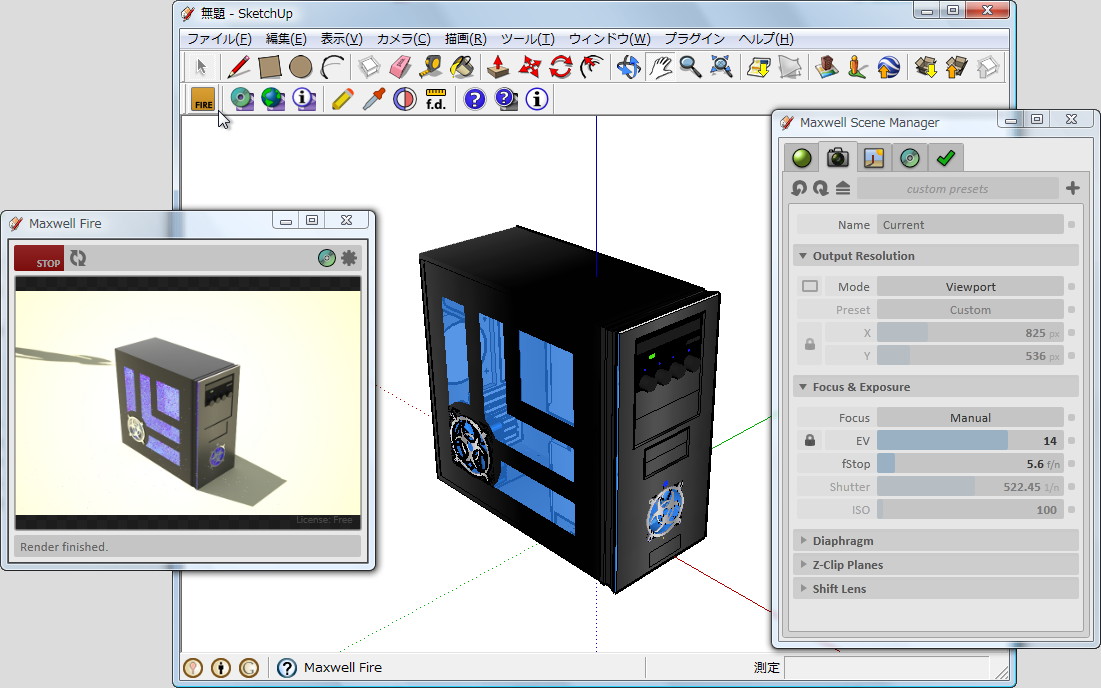Viewport: 1101px width, 688px height.
Task: Click the globe icon in the Maxwell toolbar
Action: click(272, 99)
